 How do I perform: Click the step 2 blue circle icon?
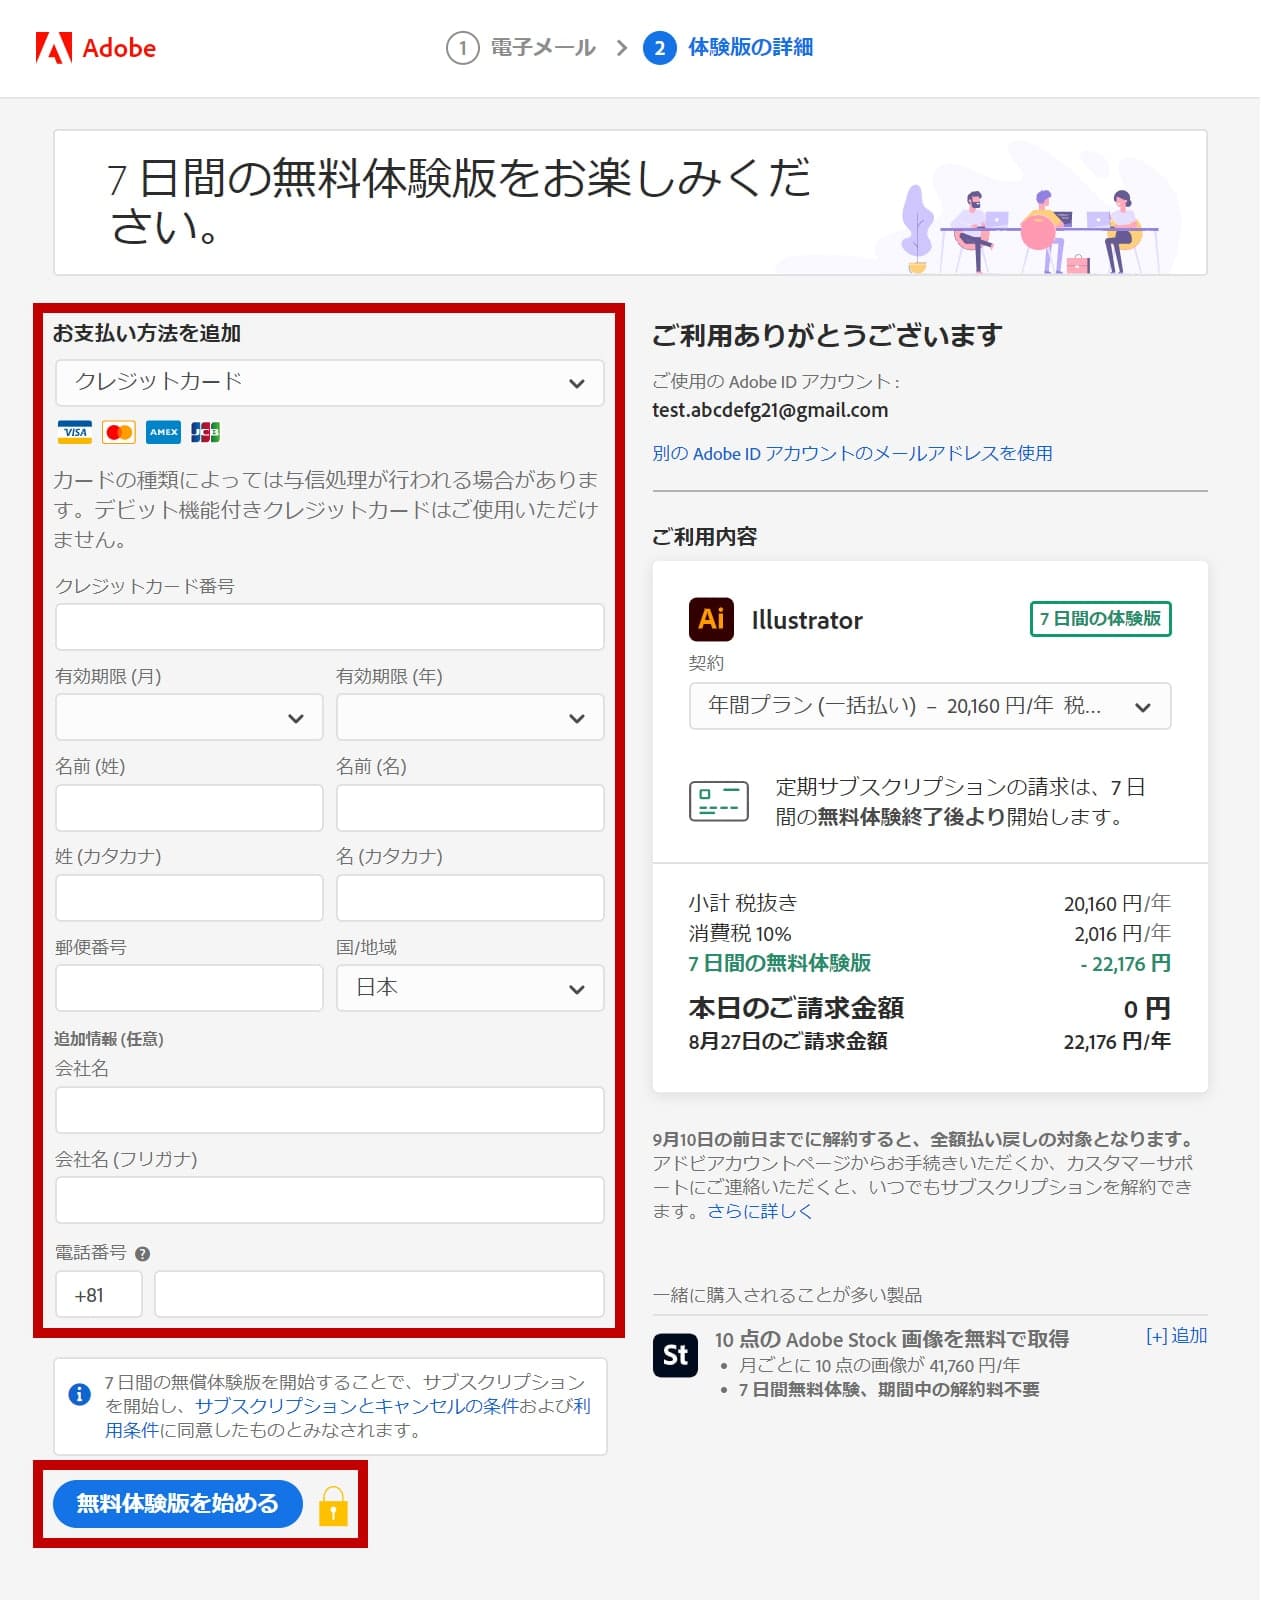[659, 47]
